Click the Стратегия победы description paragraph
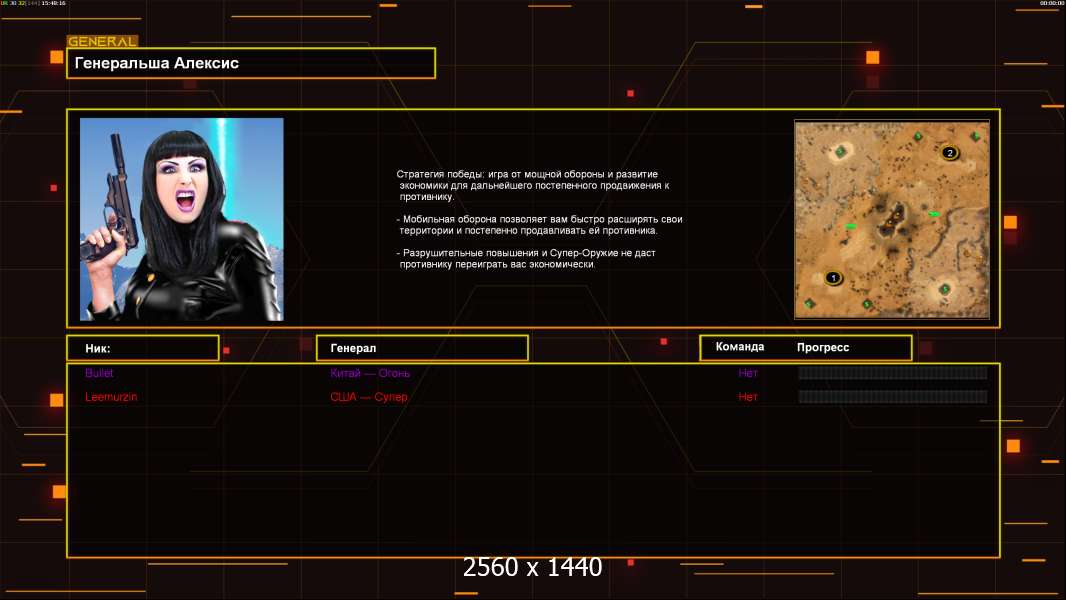The image size is (1066, 600). click(x=533, y=186)
